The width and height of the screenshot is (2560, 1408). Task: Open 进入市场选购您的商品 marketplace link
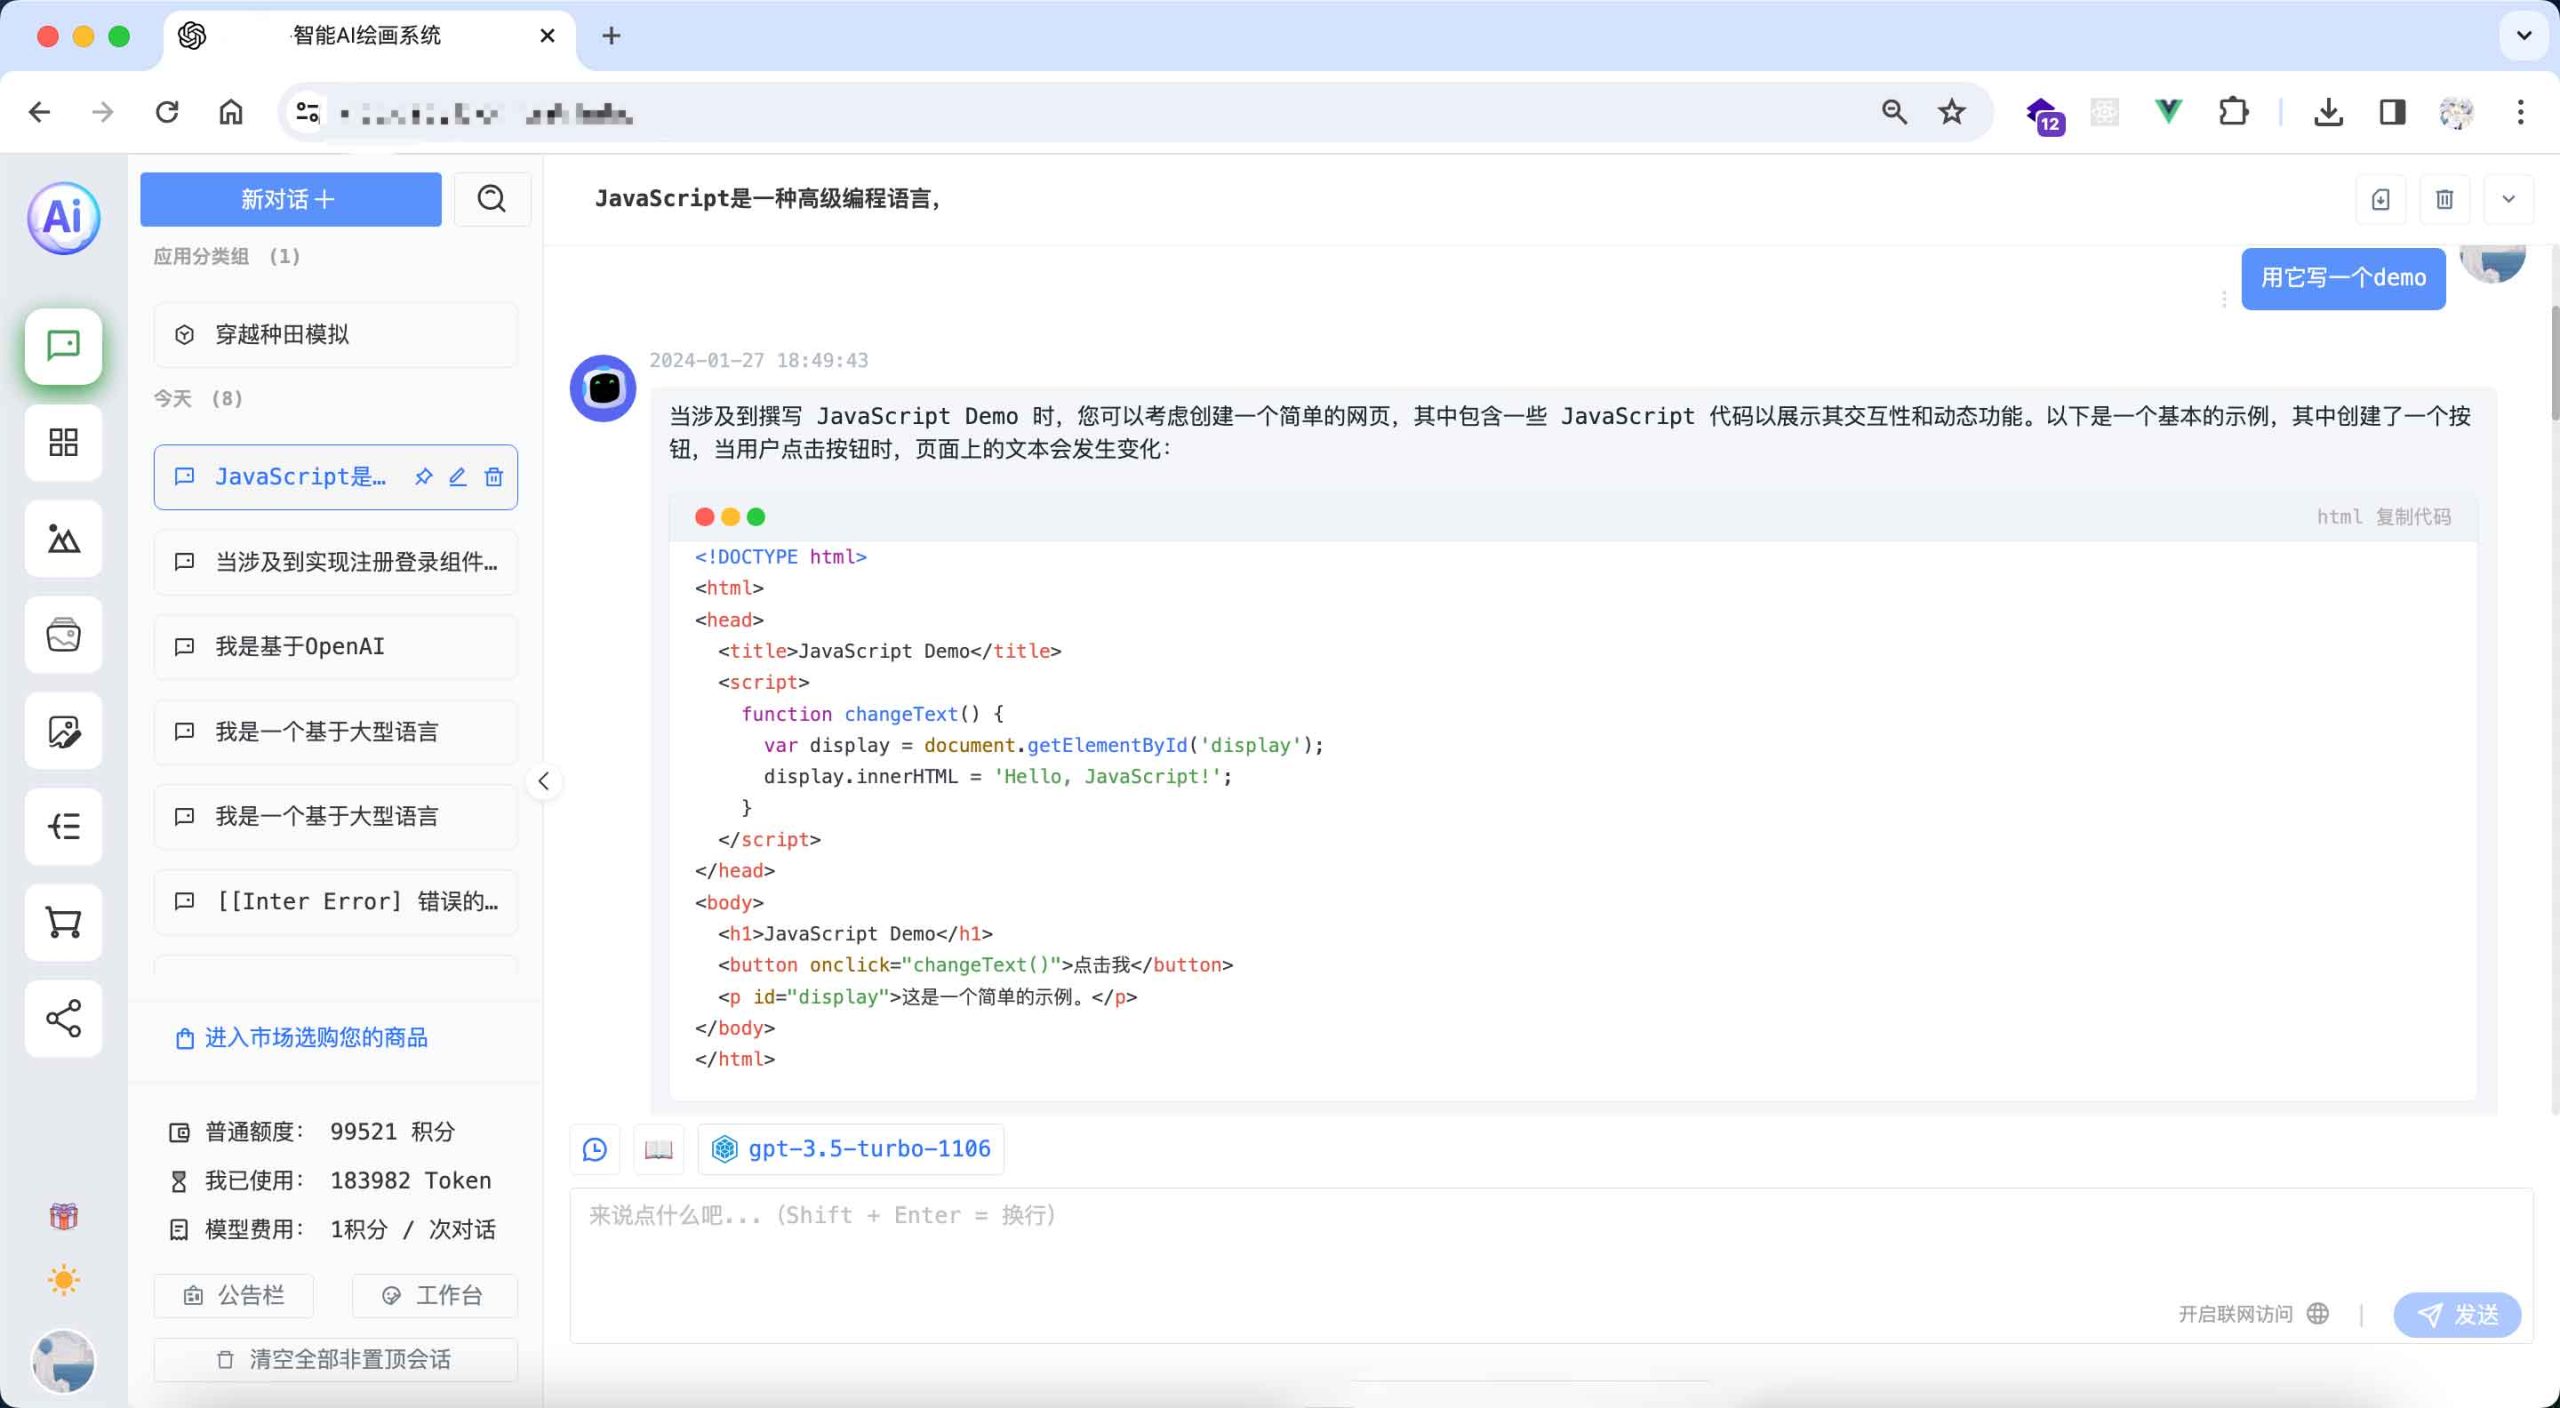coord(314,1038)
